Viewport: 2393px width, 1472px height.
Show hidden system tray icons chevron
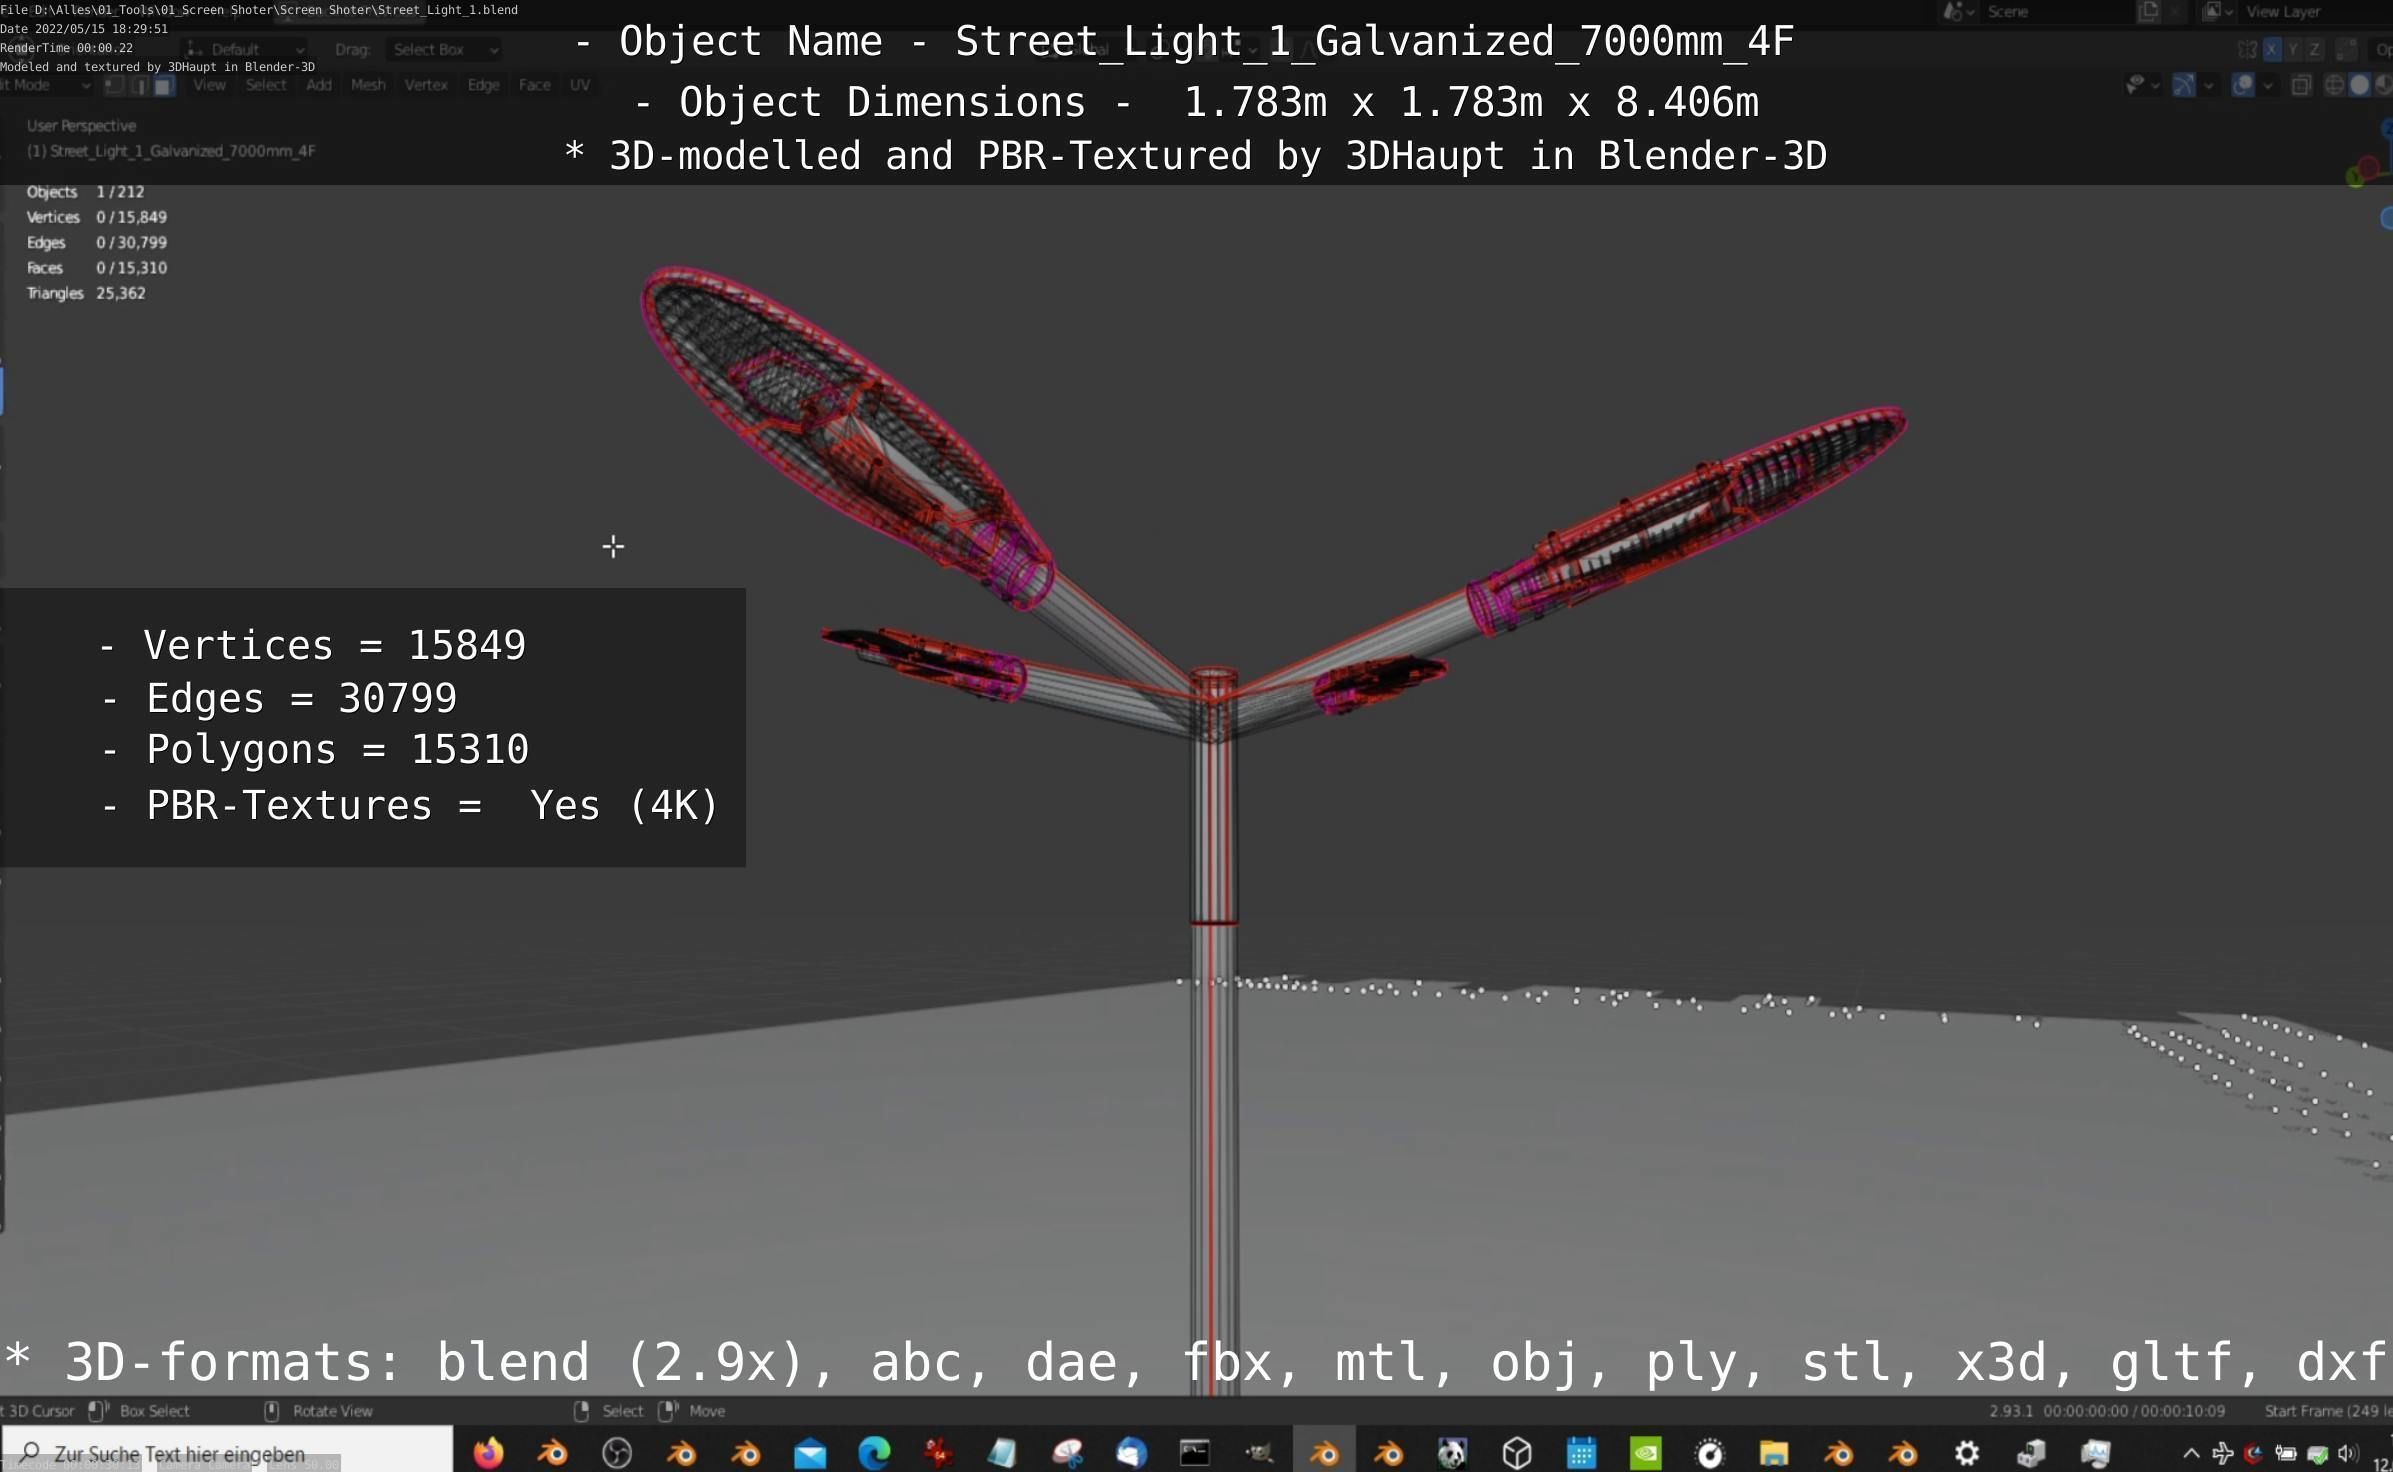(2190, 1453)
